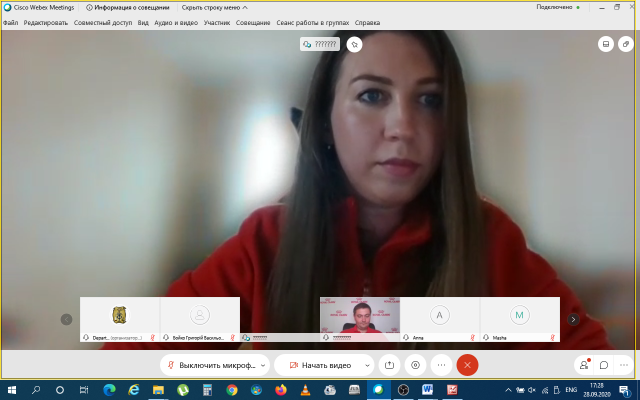Click muted microphone icon on Anna tile
The image size is (640, 400).
click(472, 338)
